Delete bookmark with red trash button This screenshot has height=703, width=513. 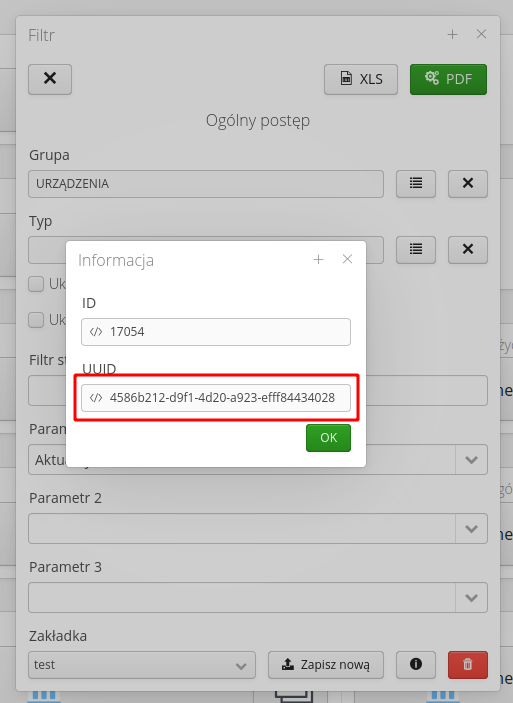(468, 664)
